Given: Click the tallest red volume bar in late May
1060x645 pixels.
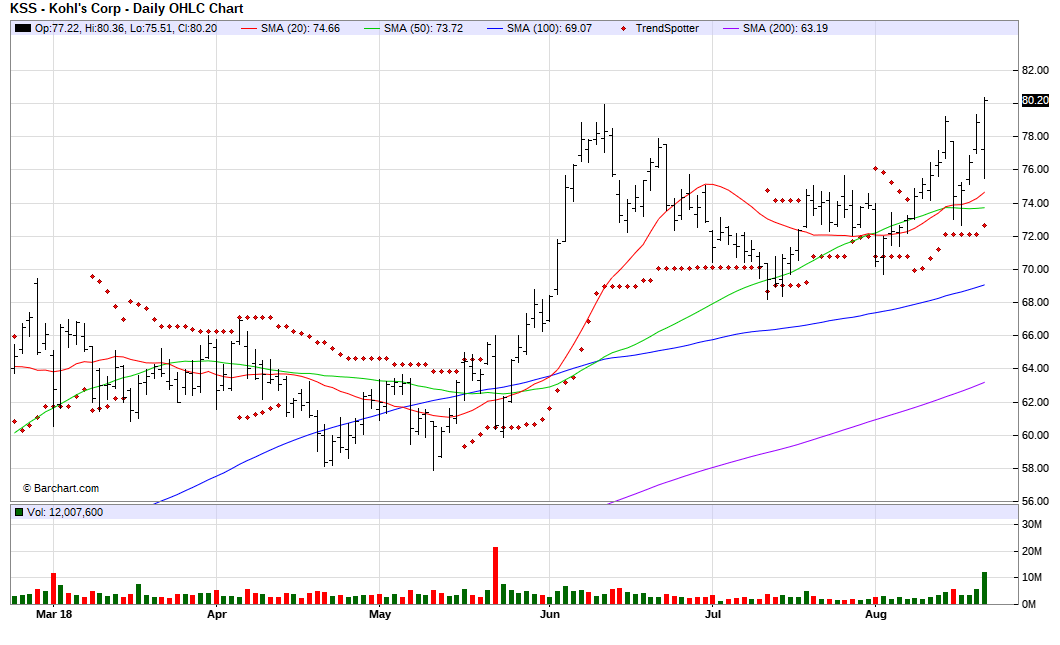Looking at the screenshot, I should pos(496,575).
